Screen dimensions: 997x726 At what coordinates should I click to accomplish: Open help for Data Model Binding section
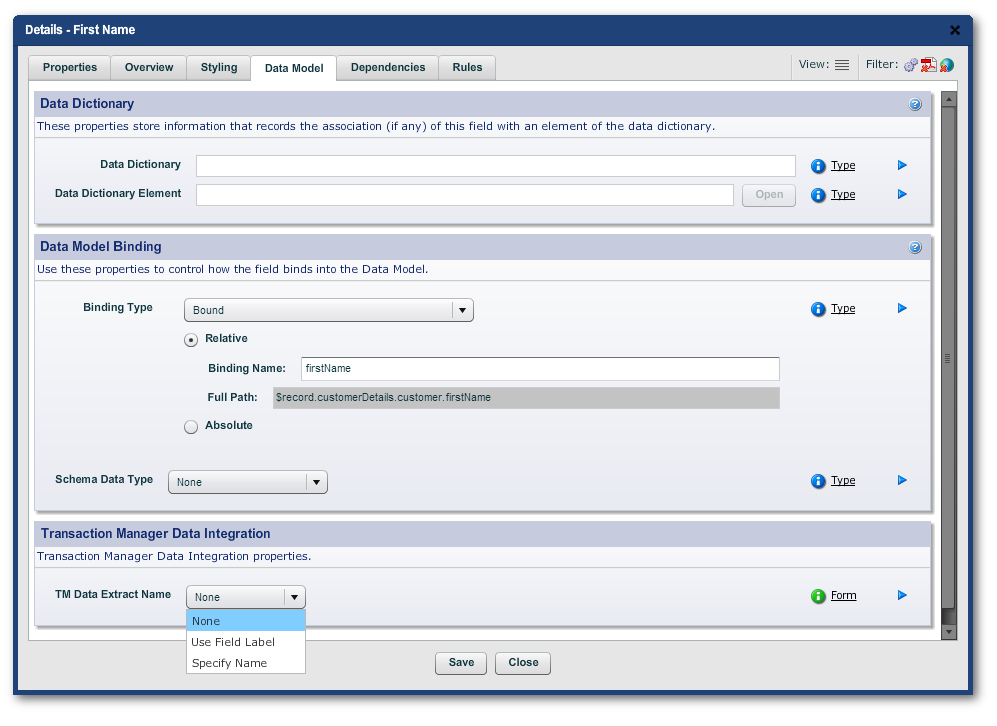pyautogui.click(x=915, y=247)
